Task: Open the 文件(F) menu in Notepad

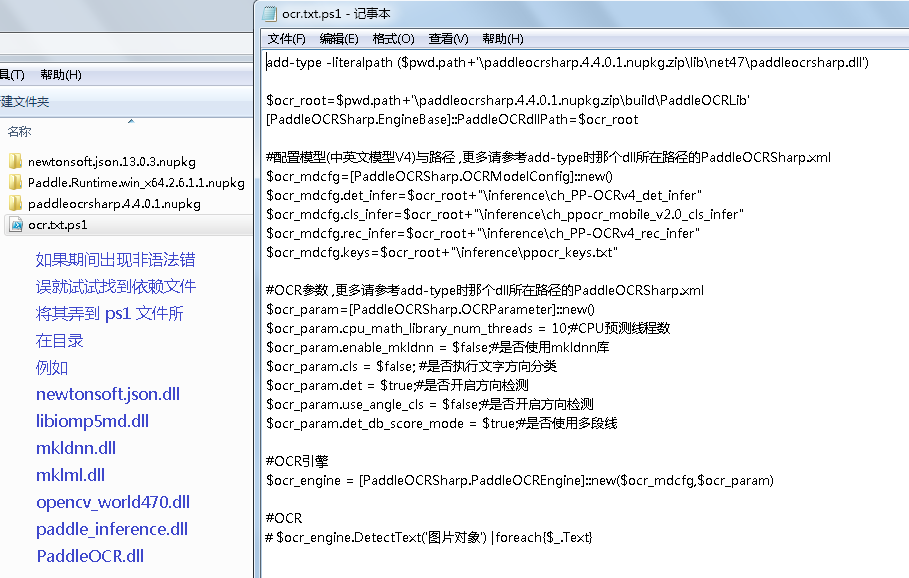Action: pos(286,39)
